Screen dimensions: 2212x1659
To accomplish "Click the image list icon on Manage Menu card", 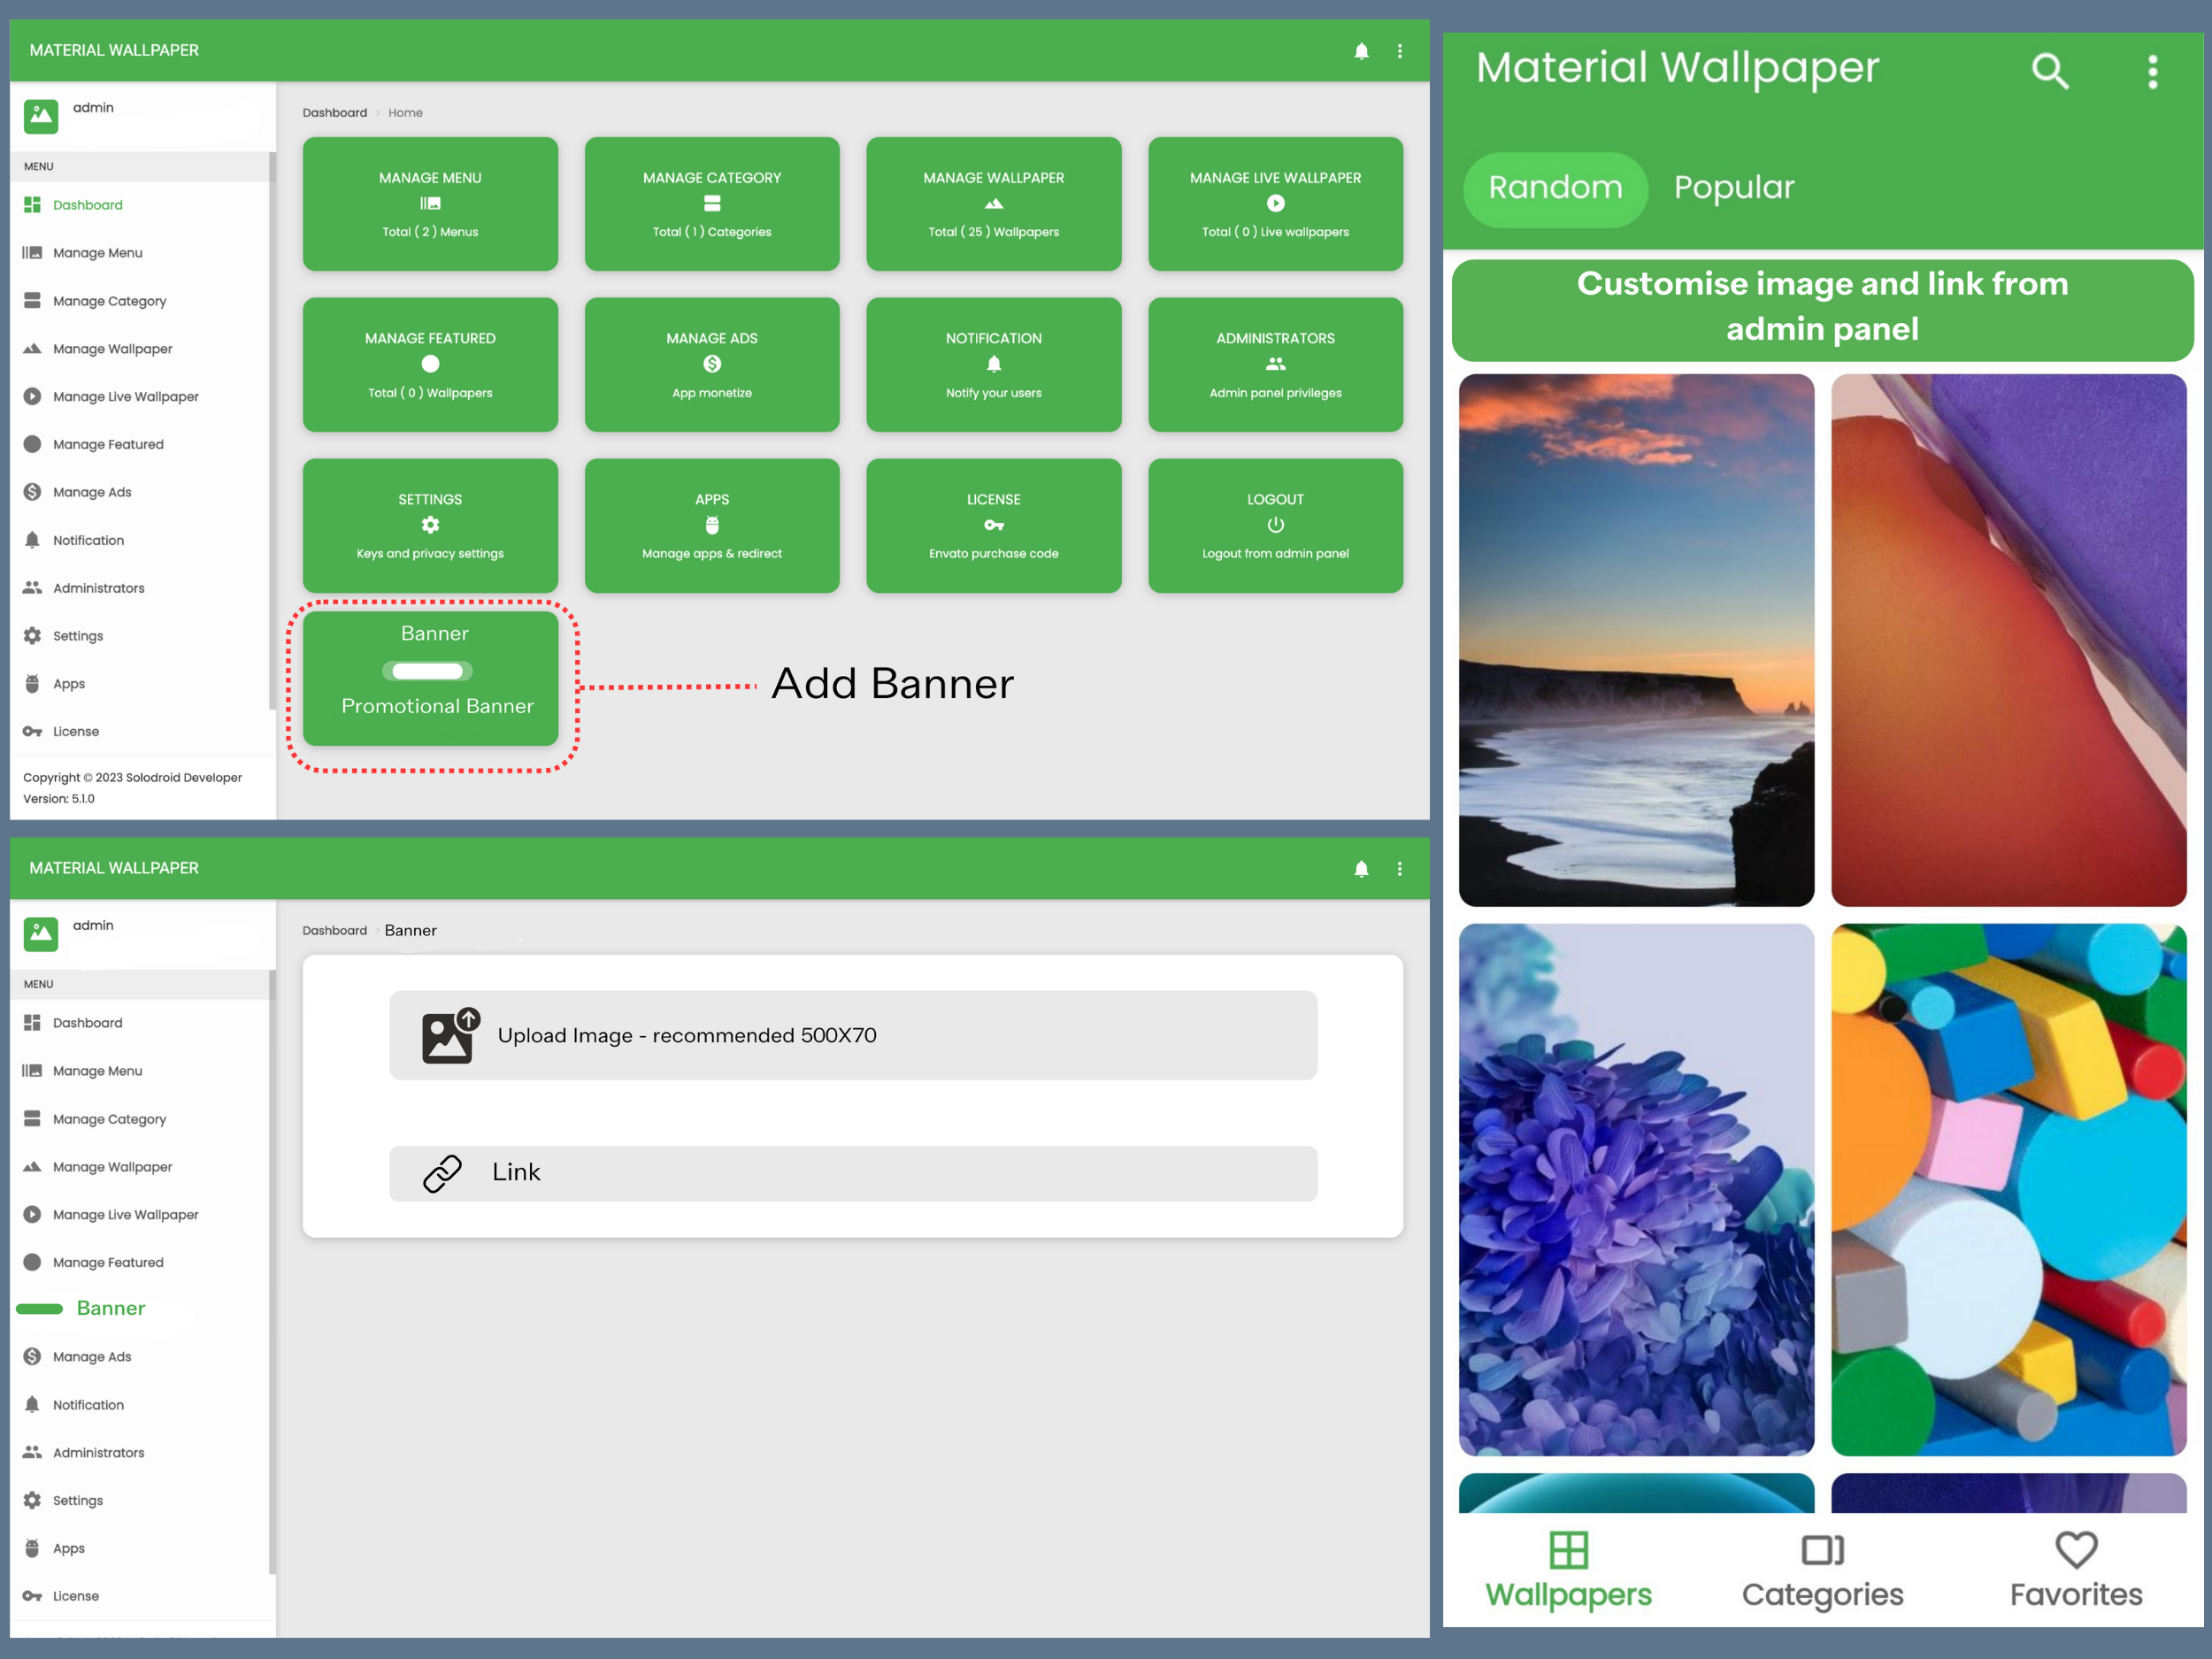I will pos(430,203).
